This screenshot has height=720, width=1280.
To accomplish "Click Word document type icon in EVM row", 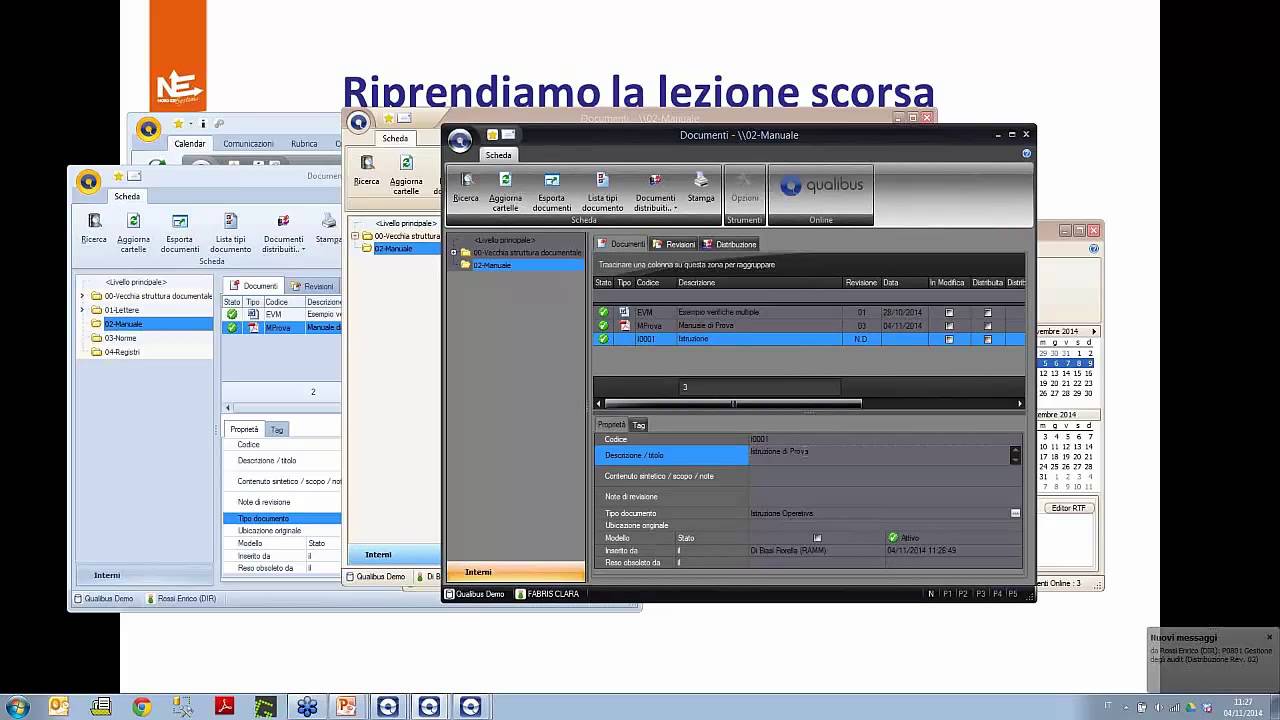I will [625, 312].
